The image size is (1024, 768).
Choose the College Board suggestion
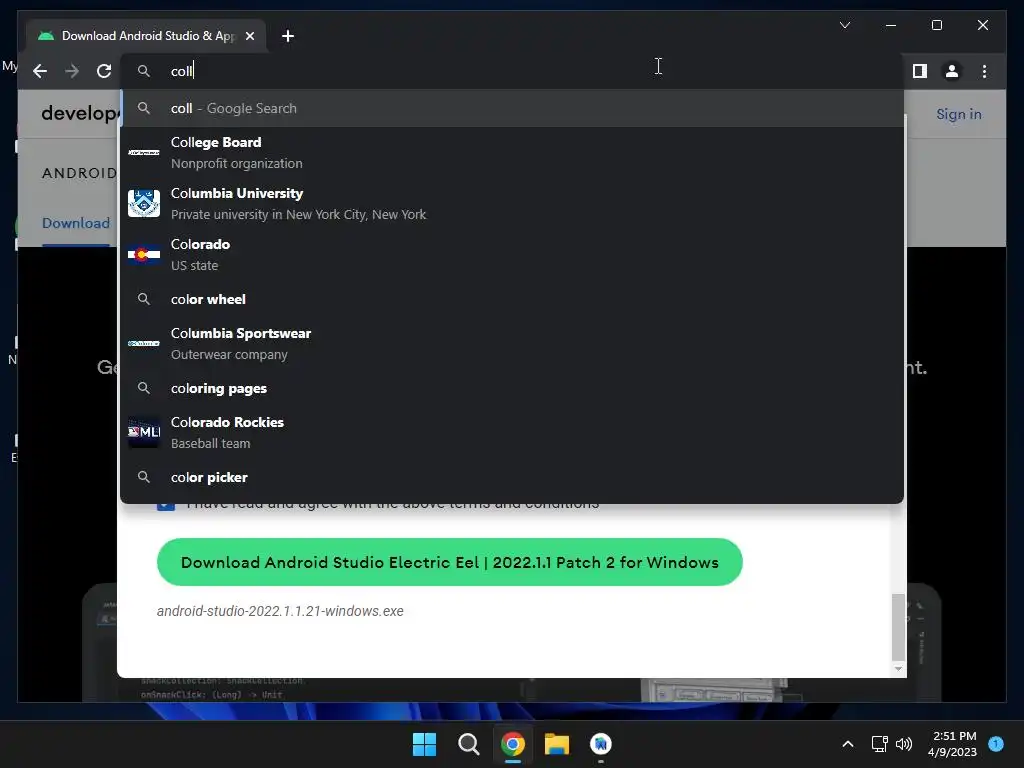(x=513, y=152)
